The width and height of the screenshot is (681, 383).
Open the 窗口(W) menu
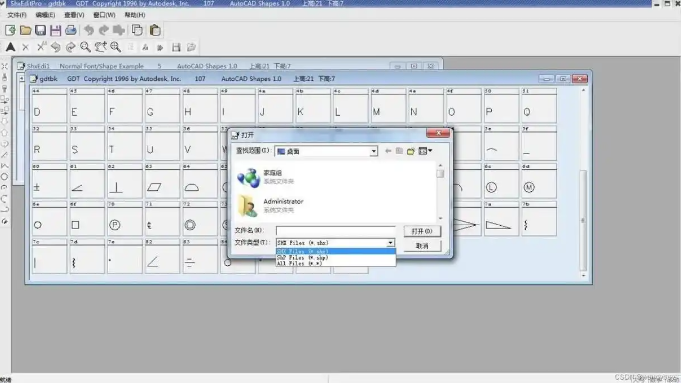pyautogui.click(x=104, y=15)
